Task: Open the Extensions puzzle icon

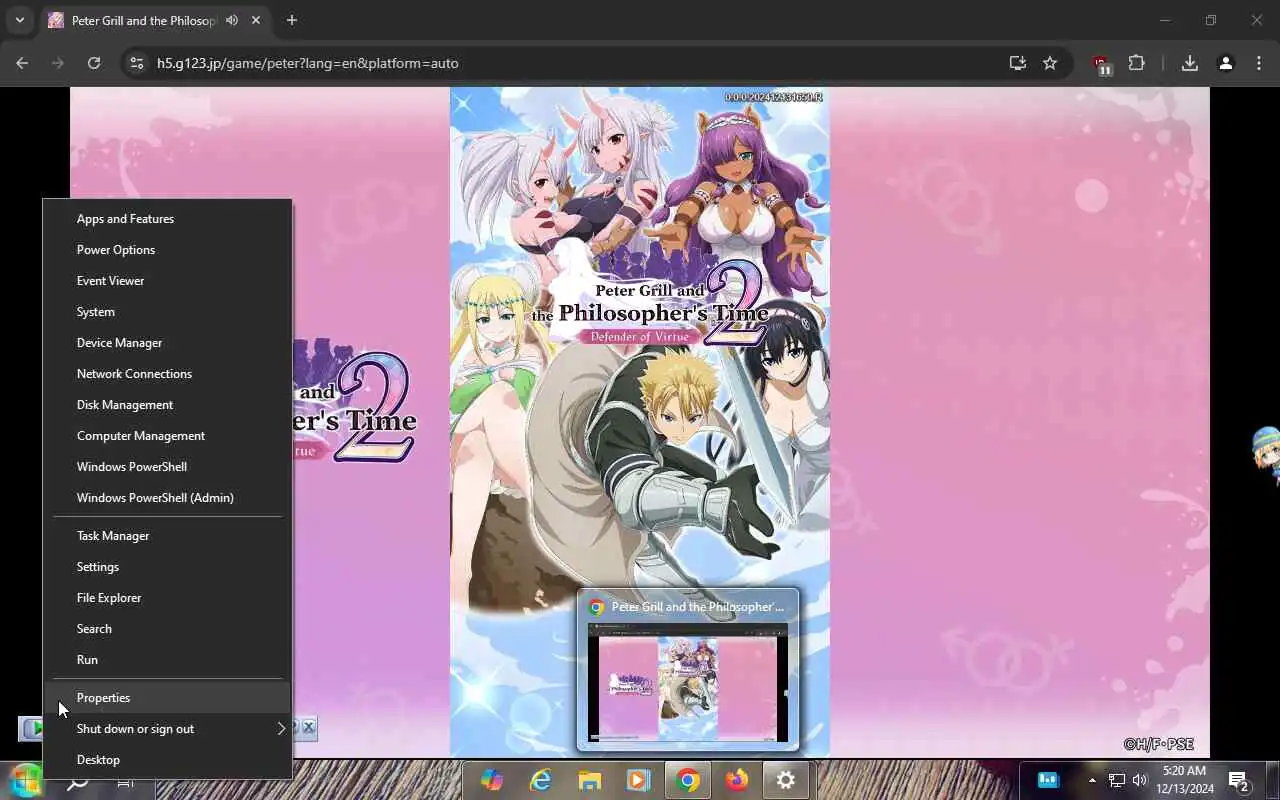Action: pos(1136,63)
